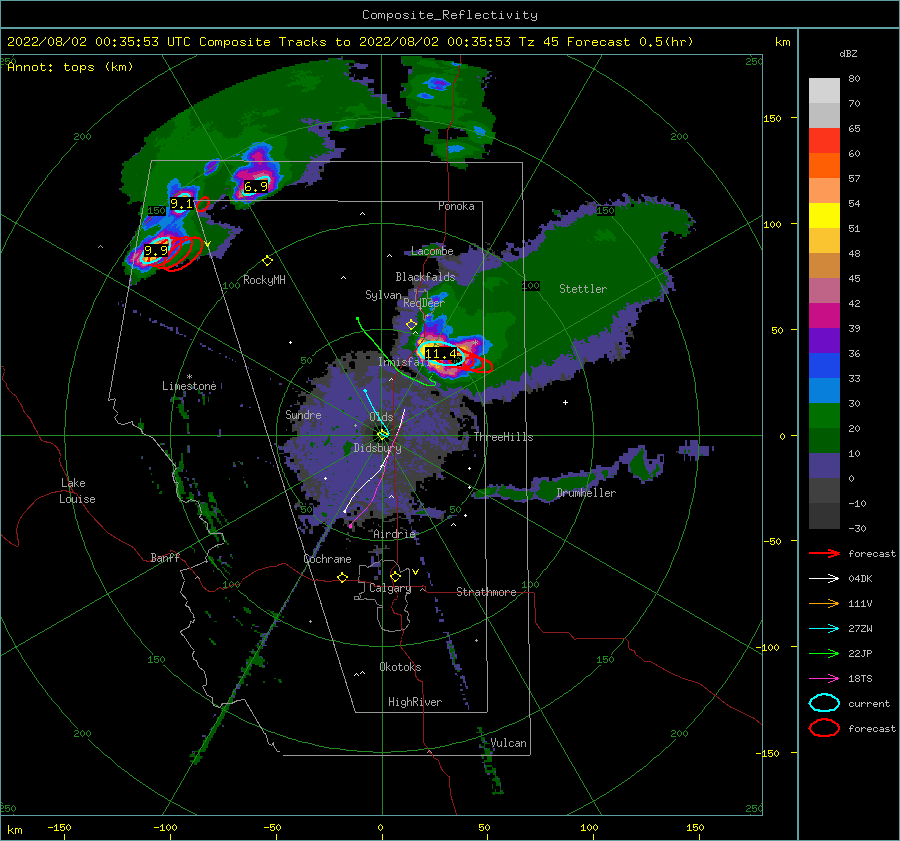Click the Cochrane town label

coord(327,559)
